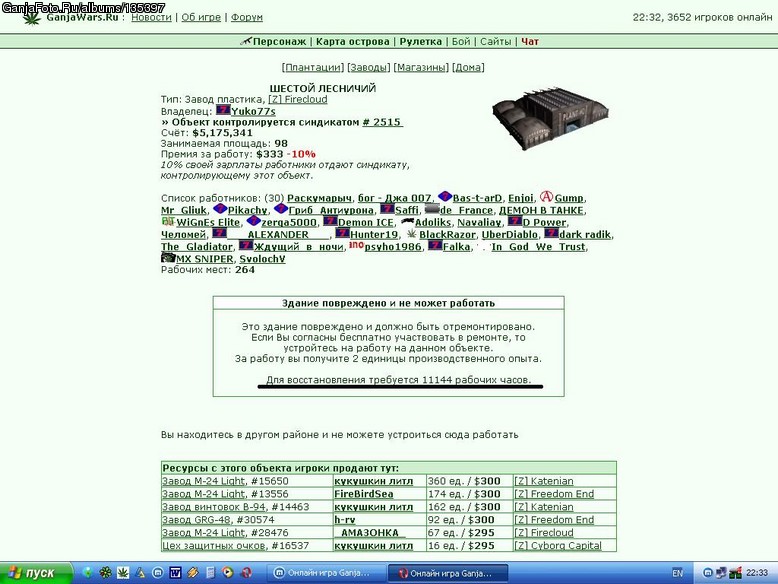Viewport: 778px width, 584px height.
Task: Open the Заводы category link
Action: [368, 67]
